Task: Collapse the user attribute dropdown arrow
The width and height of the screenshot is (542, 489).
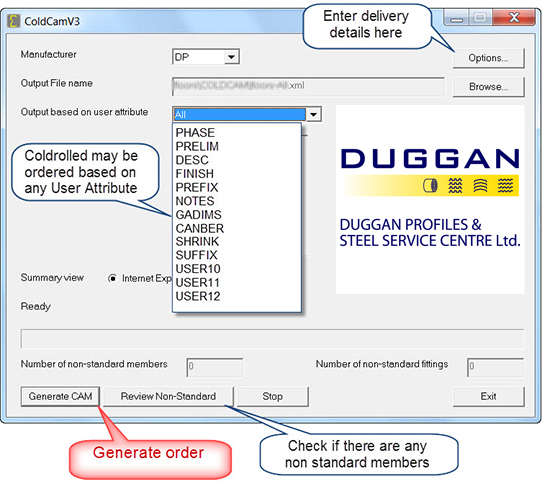Action: [x=314, y=114]
